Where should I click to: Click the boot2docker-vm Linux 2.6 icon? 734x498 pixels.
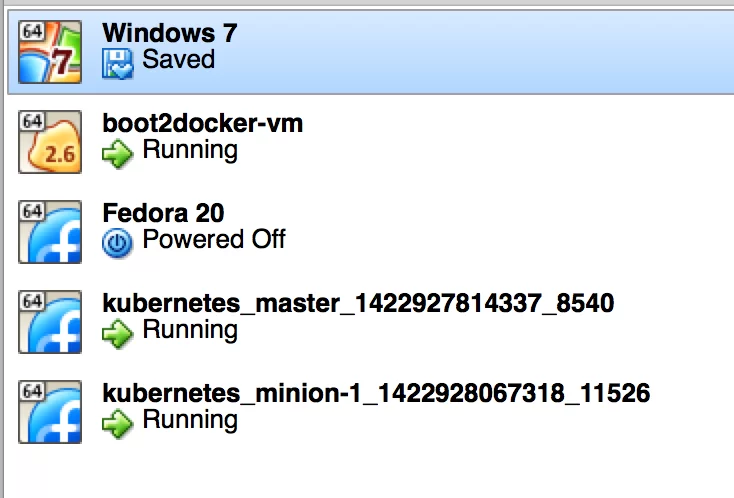(50, 142)
